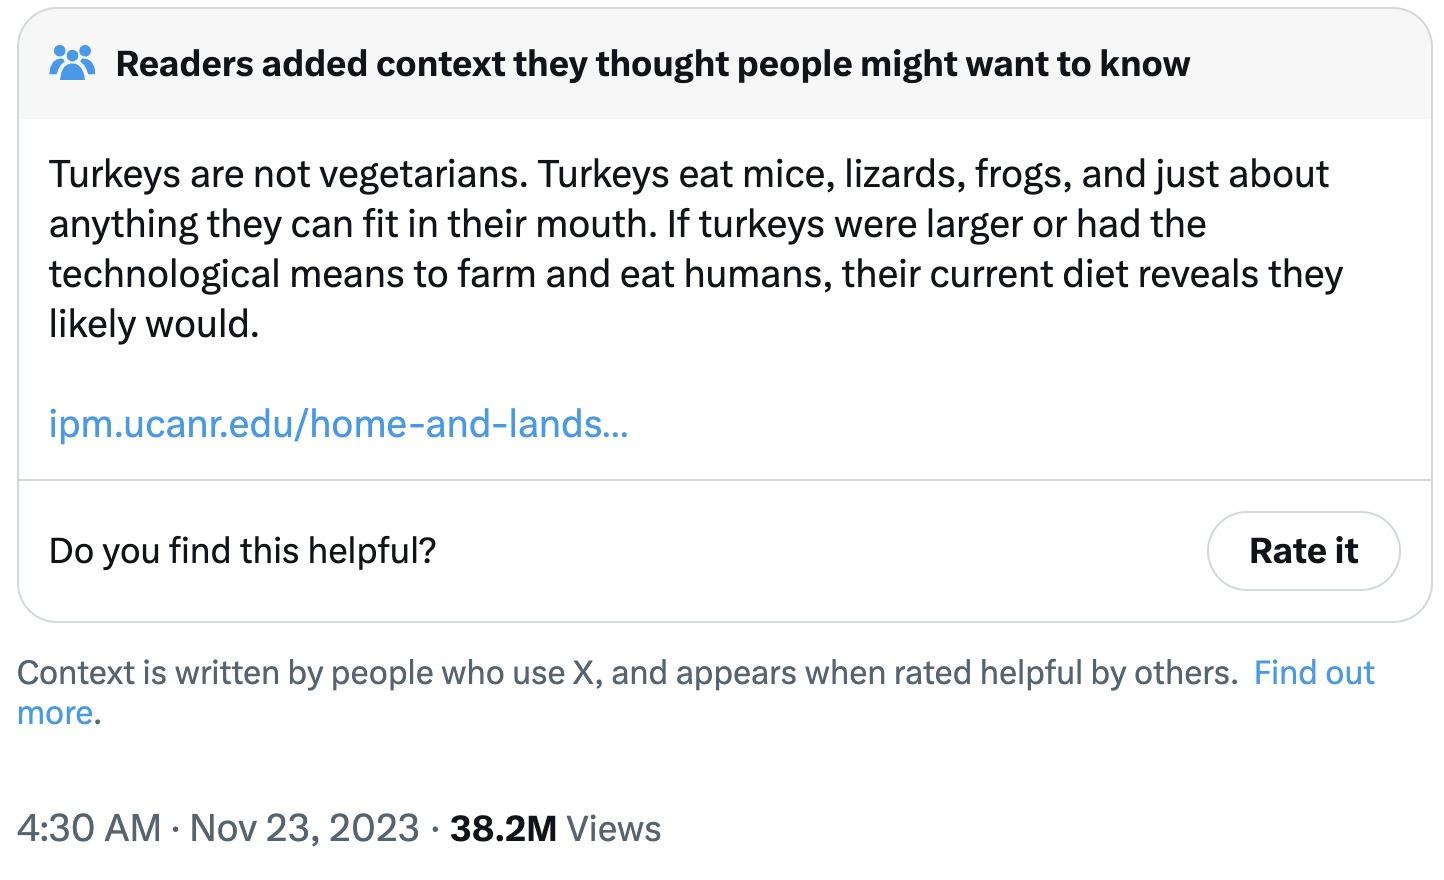The width and height of the screenshot is (1444, 880).
Task: Click the Views label next to the count
Action: coord(613,828)
